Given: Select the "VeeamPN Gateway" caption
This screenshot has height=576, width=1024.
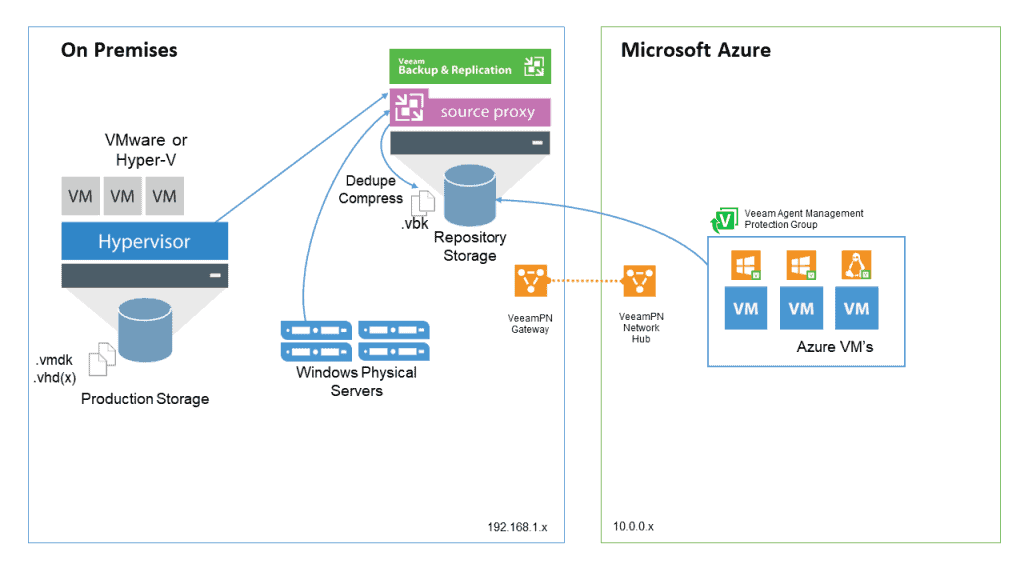Looking at the screenshot, I should pyautogui.click(x=530, y=323).
